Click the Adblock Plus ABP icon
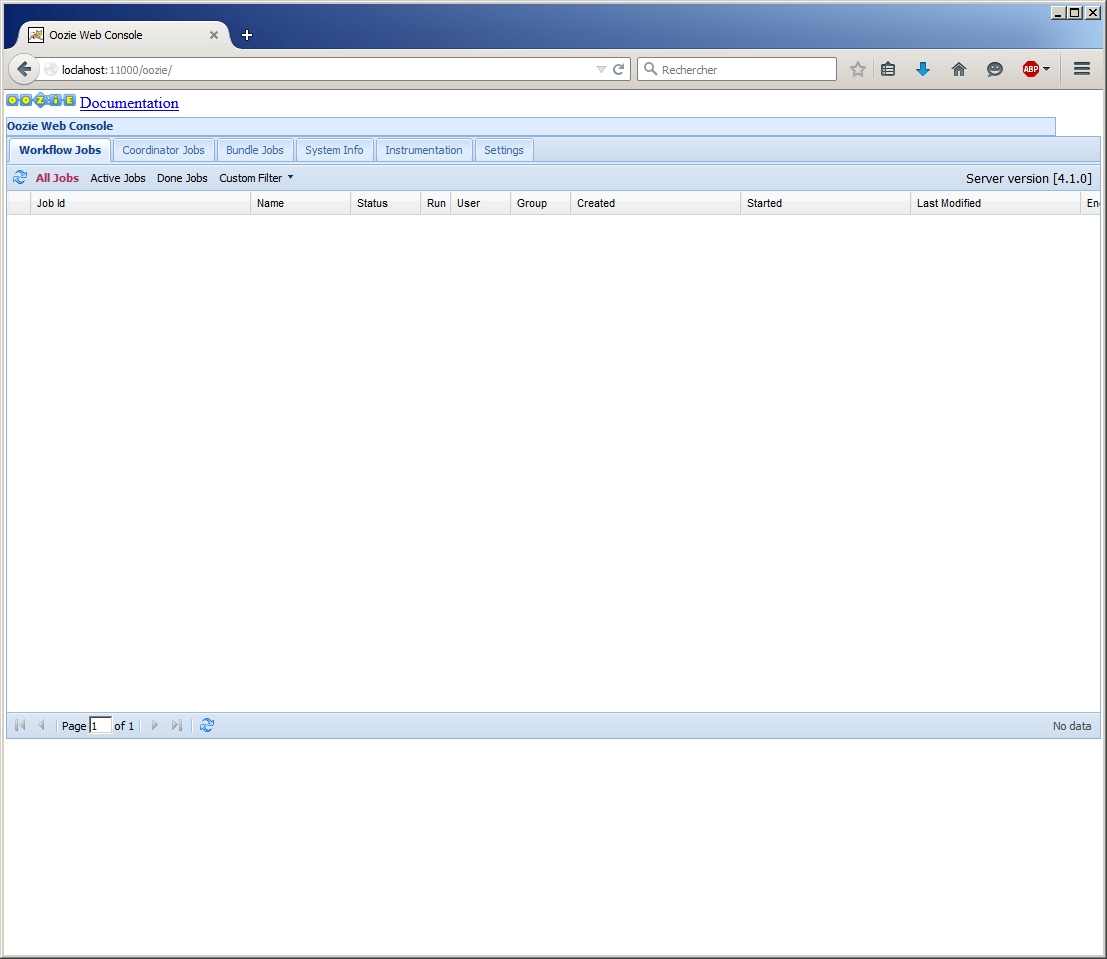 [1030, 69]
